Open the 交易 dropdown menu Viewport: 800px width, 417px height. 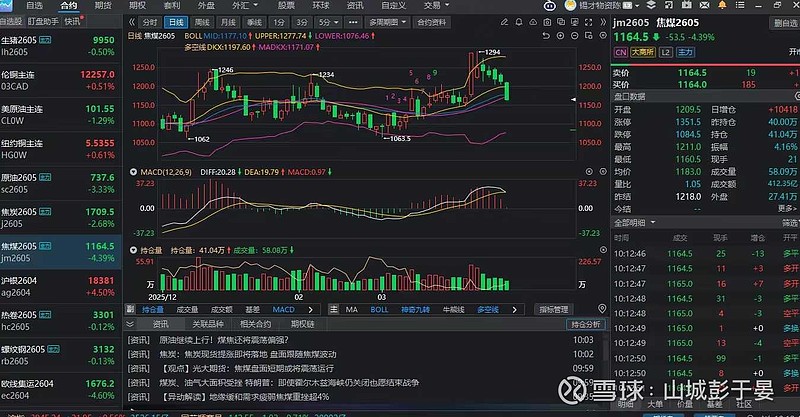437,5
